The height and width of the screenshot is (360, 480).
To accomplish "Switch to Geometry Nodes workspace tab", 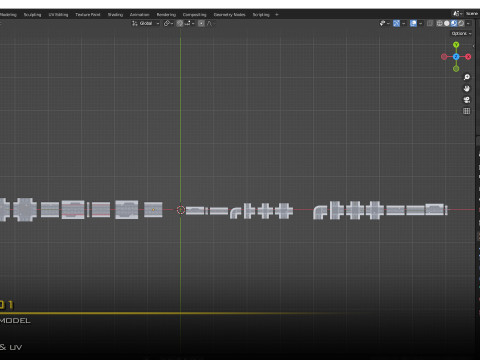I will tap(229, 15).
